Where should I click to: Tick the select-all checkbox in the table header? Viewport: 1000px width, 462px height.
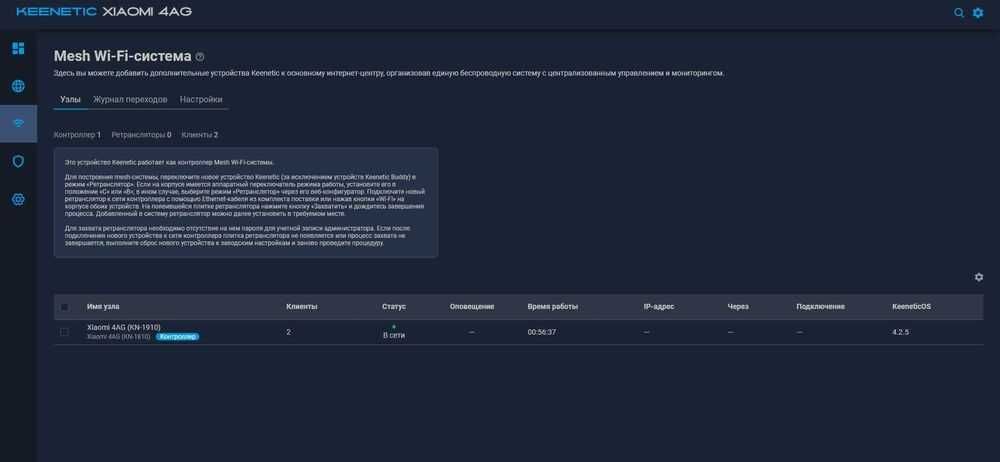[x=64, y=307]
